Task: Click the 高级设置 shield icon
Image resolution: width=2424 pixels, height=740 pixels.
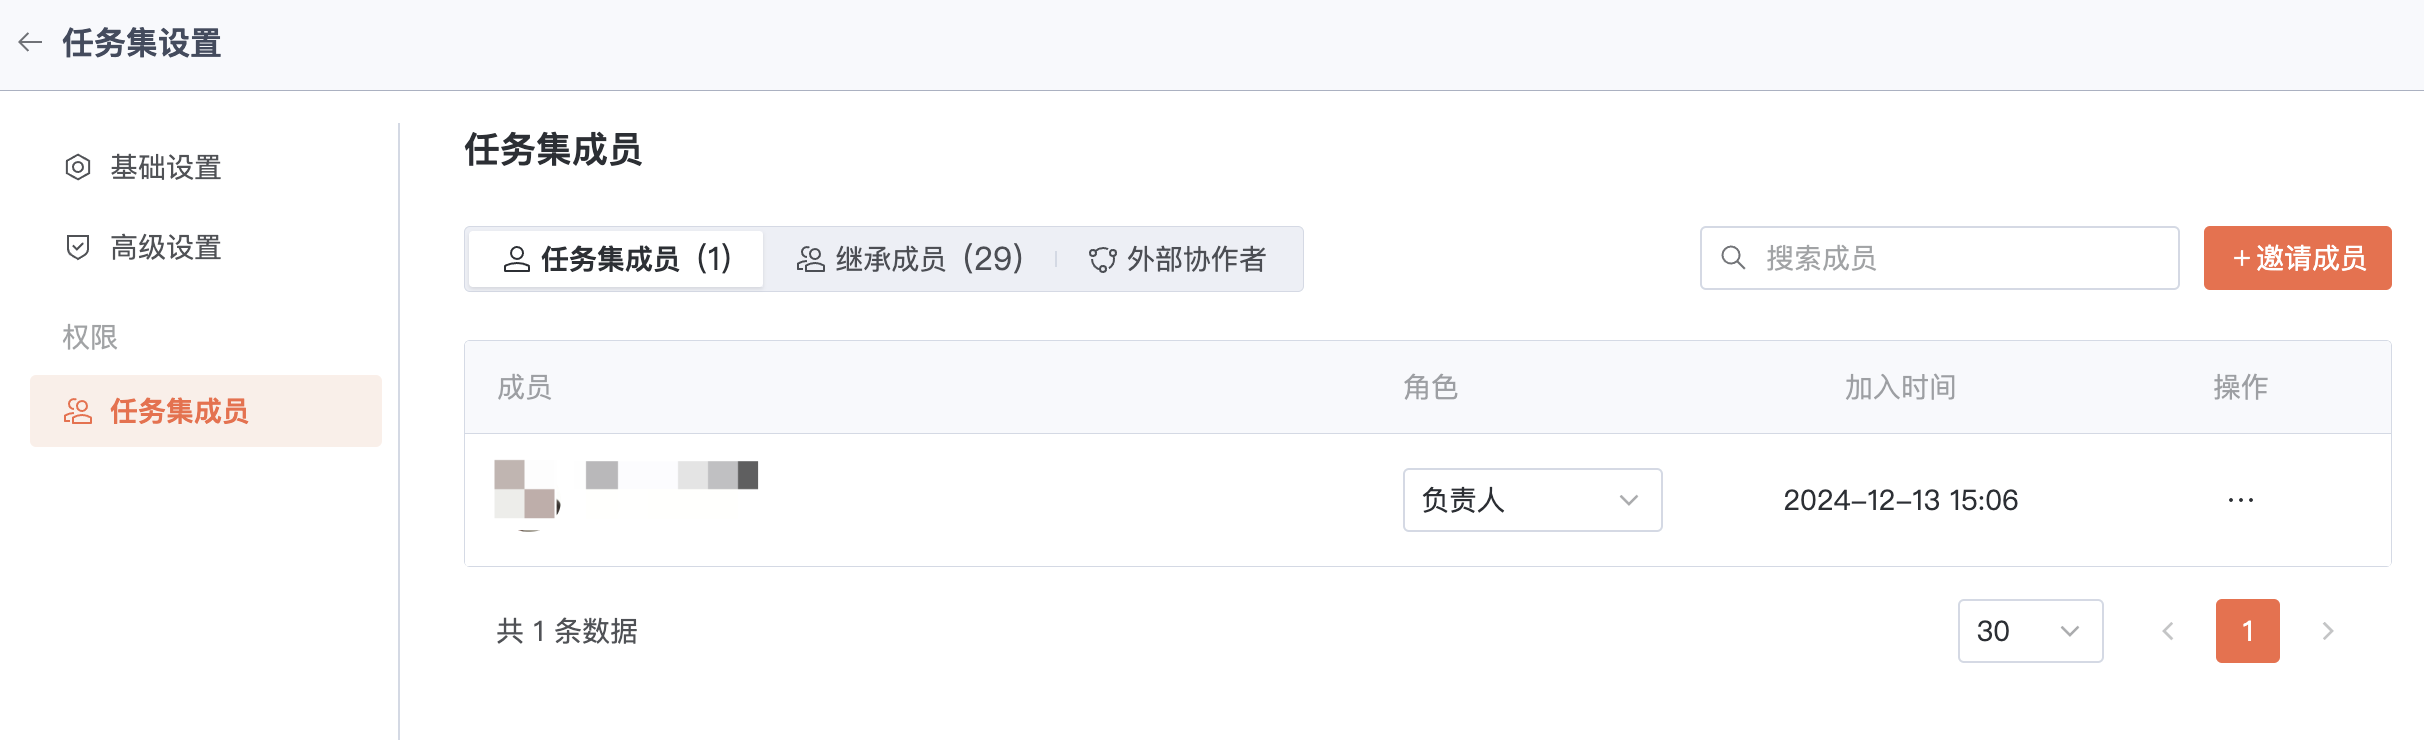Action: coord(78,247)
